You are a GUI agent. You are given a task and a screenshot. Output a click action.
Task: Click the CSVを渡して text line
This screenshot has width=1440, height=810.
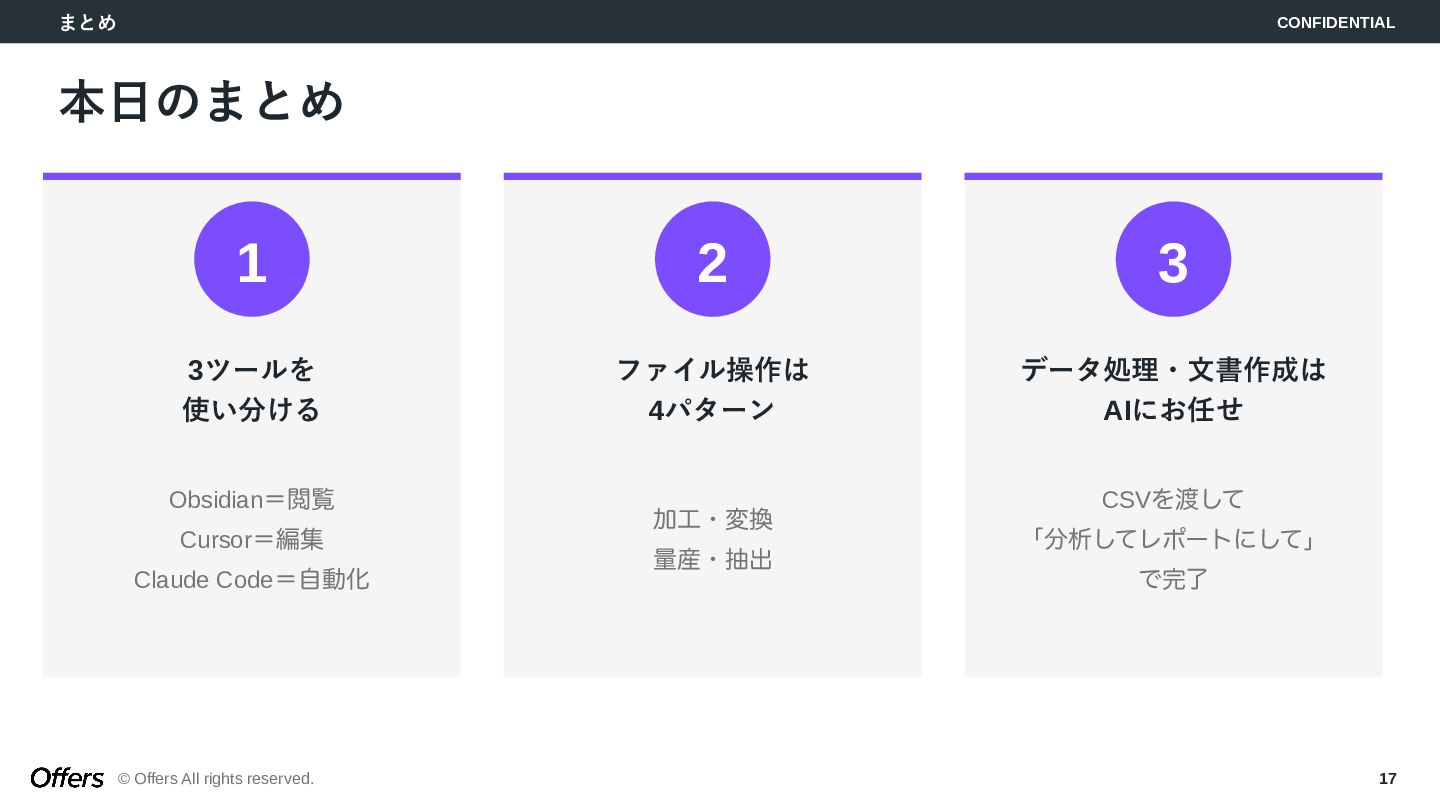(x=1173, y=499)
